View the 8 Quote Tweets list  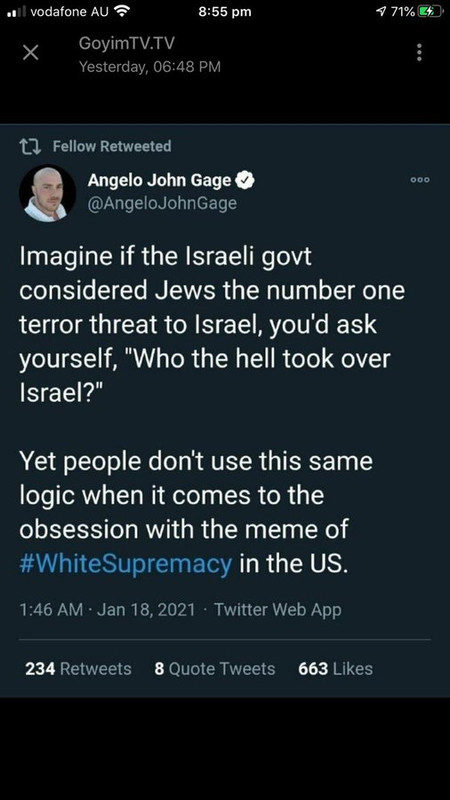click(x=215, y=668)
